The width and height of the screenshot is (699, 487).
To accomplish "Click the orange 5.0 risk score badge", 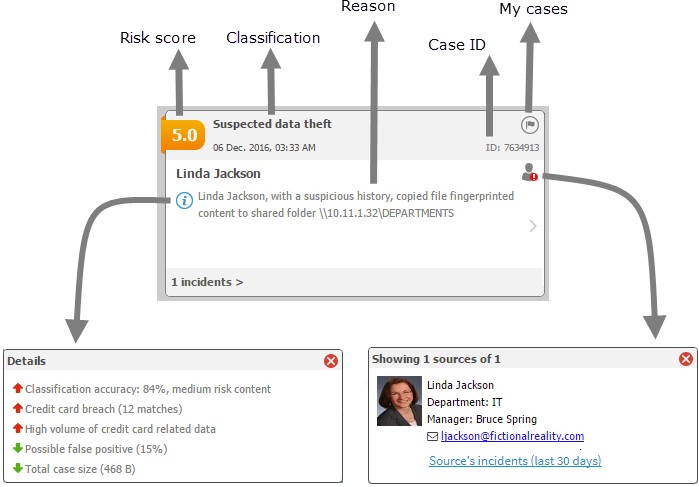I will [184, 135].
